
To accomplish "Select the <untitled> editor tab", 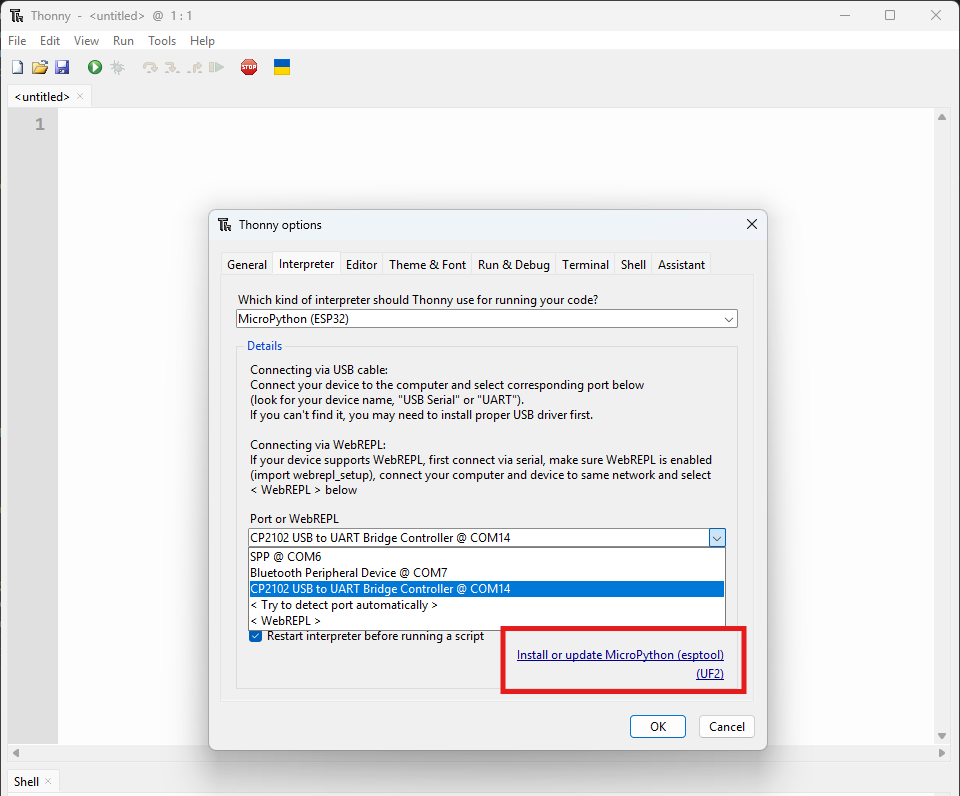I will [42, 96].
